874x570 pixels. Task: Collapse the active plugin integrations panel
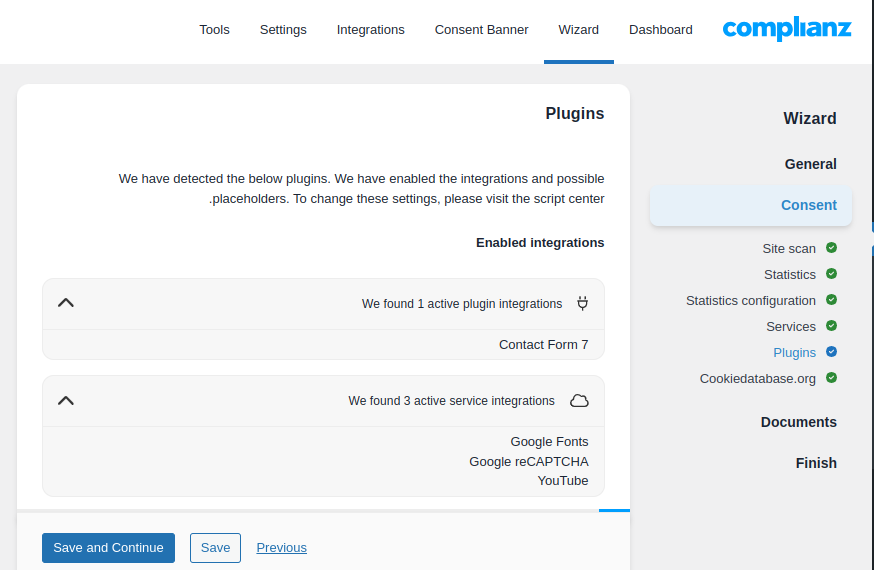click(x=66, y=303)
